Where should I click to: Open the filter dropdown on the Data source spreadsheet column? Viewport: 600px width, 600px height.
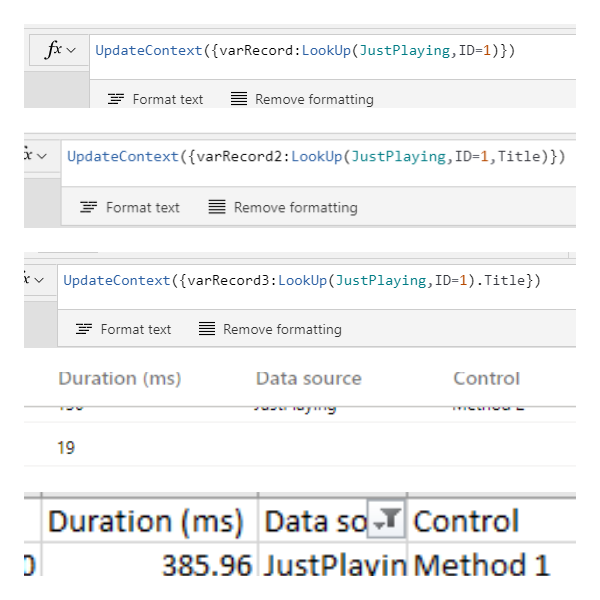coord(386,519)
